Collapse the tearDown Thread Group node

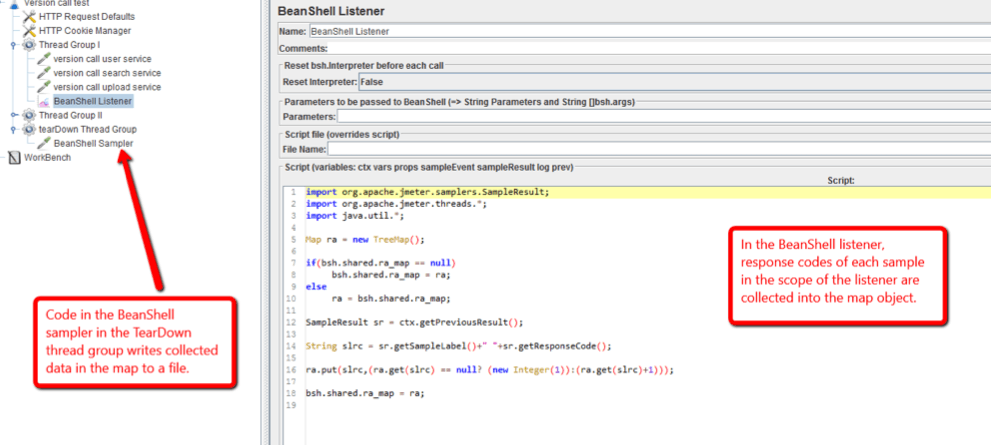[14, 130]
